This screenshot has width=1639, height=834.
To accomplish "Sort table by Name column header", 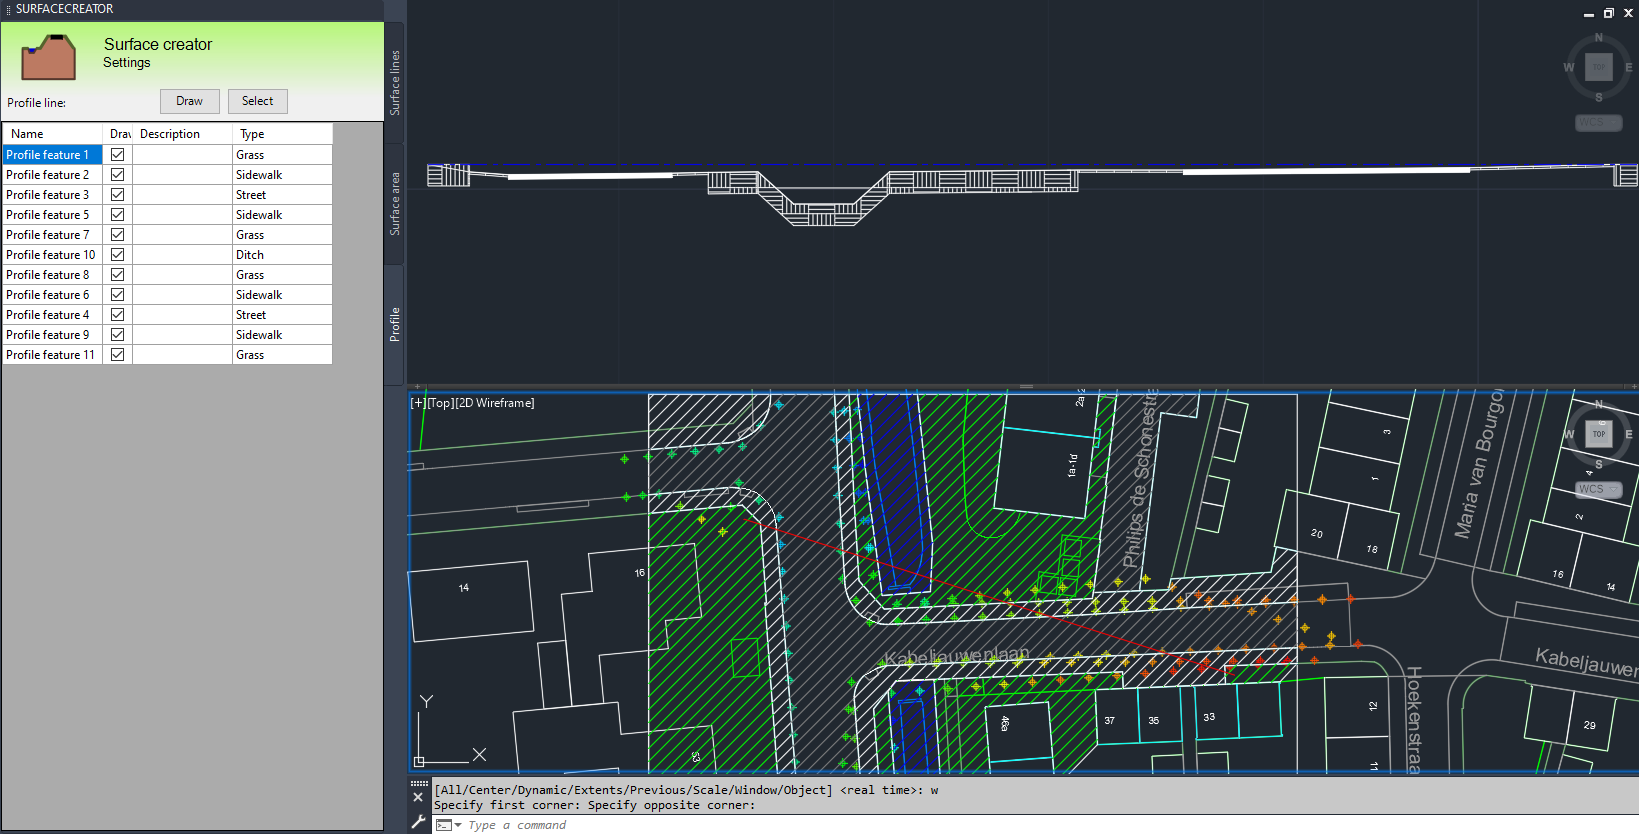I will [x=53, y=134].
